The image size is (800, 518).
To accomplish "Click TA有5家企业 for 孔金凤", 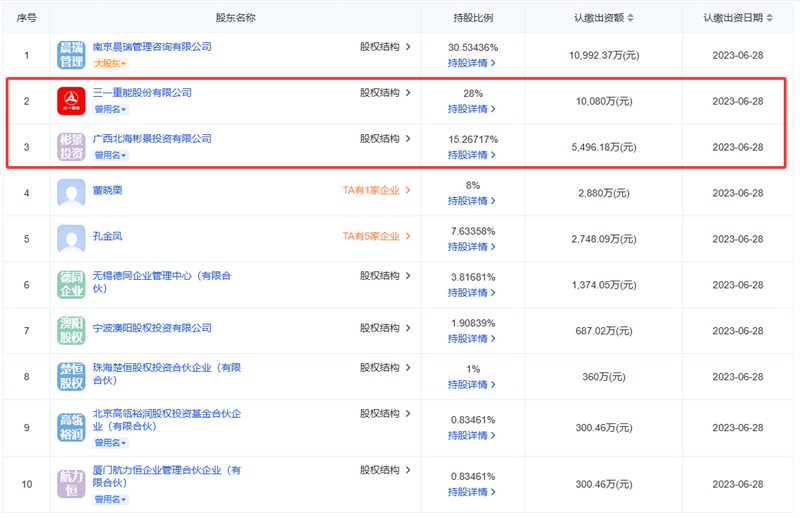I will pos(377,236).
